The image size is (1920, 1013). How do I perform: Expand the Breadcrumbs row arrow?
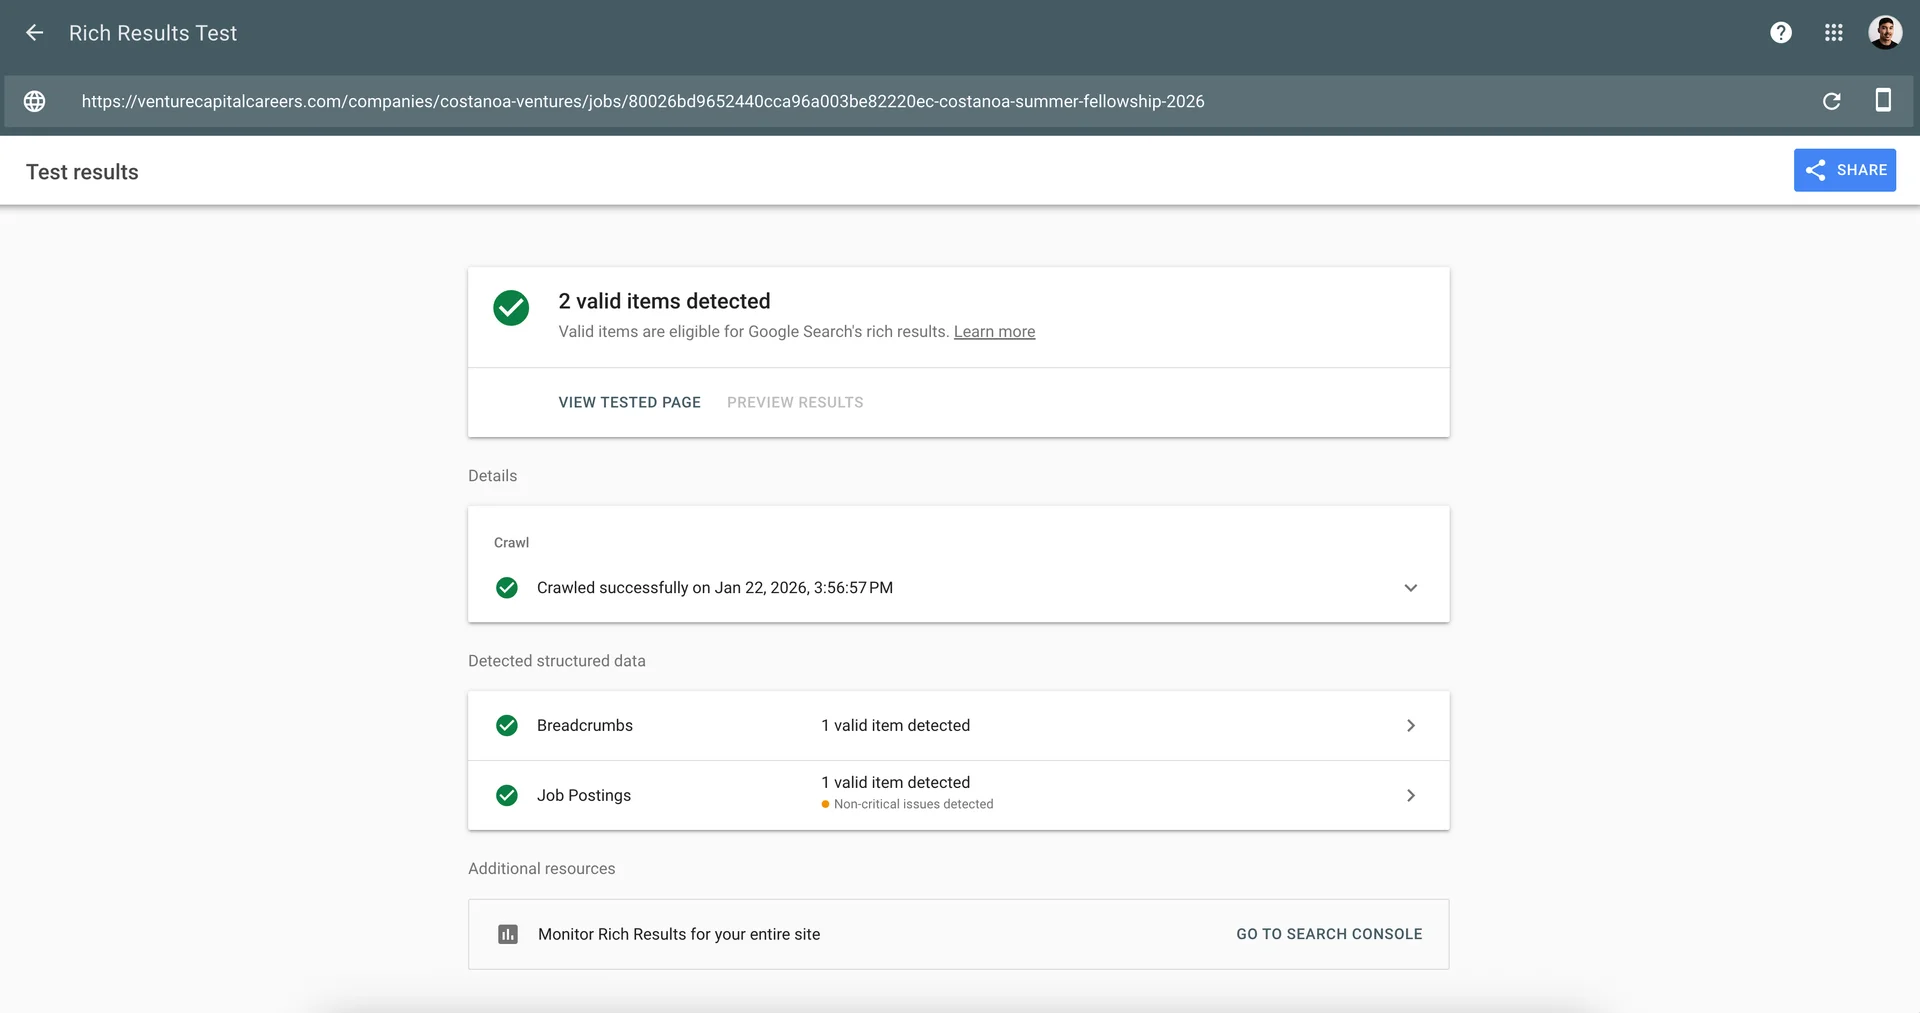1410,725
